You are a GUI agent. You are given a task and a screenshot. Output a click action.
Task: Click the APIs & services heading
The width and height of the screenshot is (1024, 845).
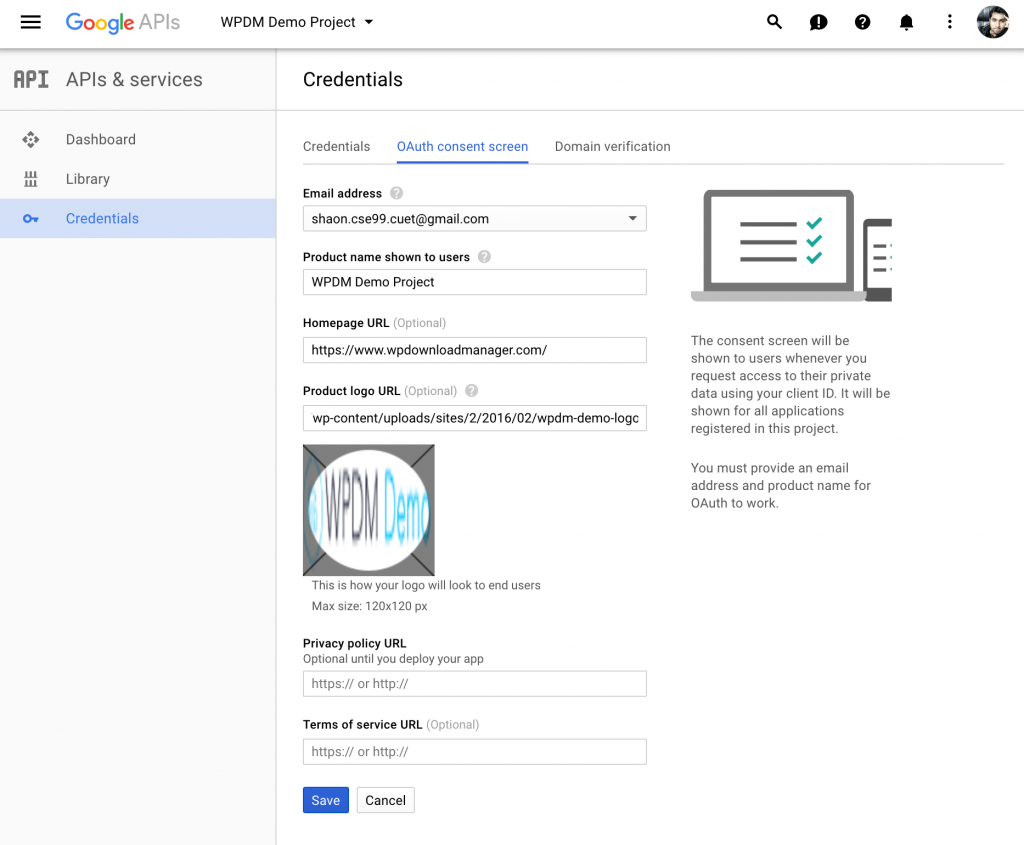click(135, 80)
